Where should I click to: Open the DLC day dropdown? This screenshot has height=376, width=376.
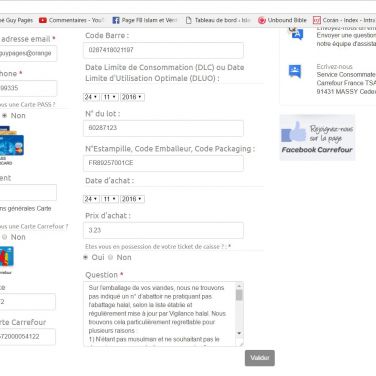point(91,97)
